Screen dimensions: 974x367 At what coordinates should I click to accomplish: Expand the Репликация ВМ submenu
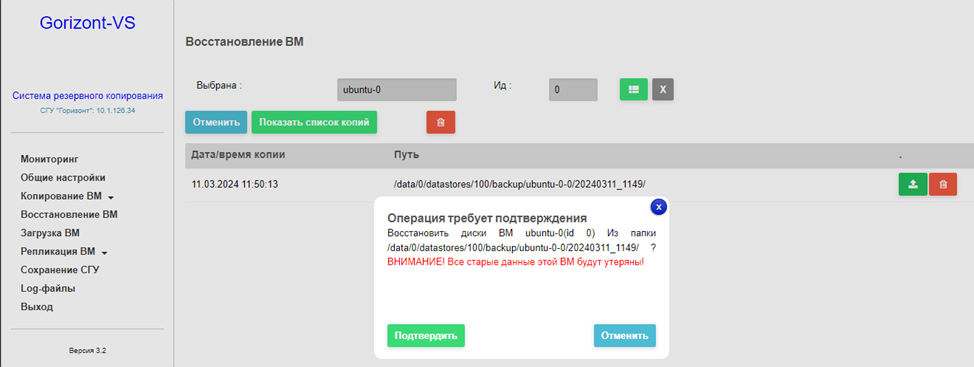click(x=64, y=252)
